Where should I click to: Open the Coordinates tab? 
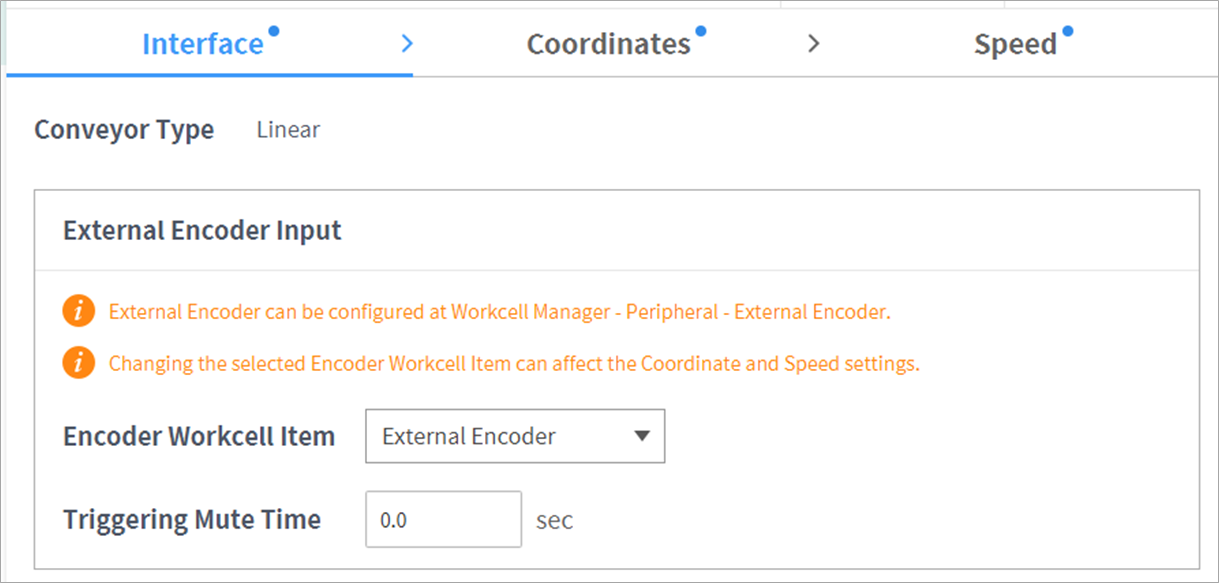click(608, 45)
